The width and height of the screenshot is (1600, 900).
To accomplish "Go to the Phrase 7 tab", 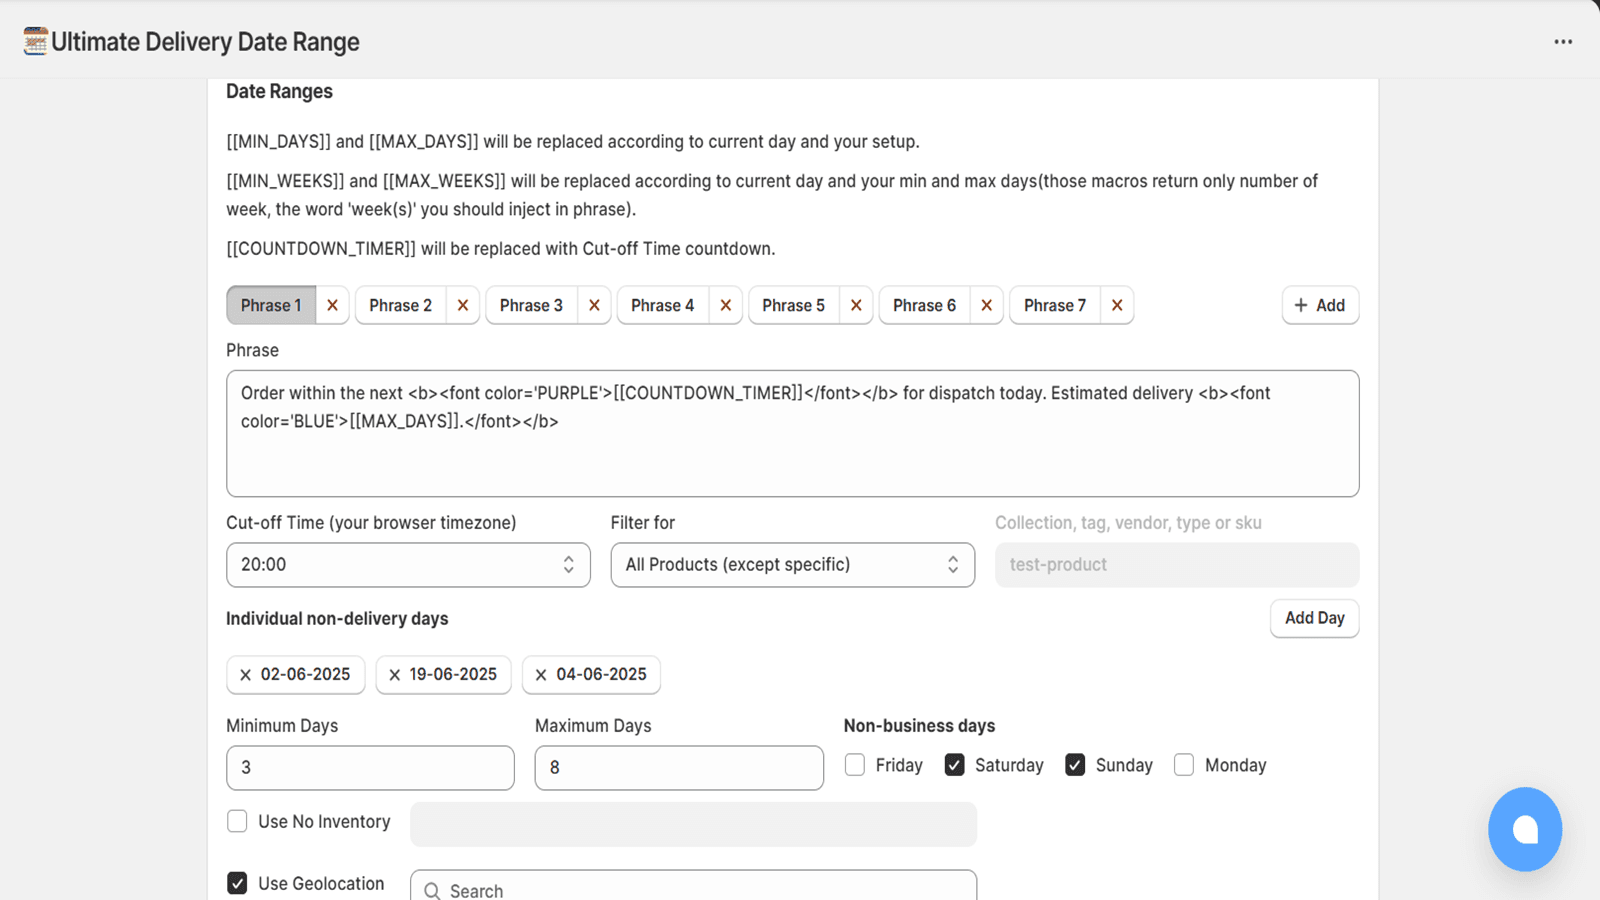I will tap(1055, 305).
